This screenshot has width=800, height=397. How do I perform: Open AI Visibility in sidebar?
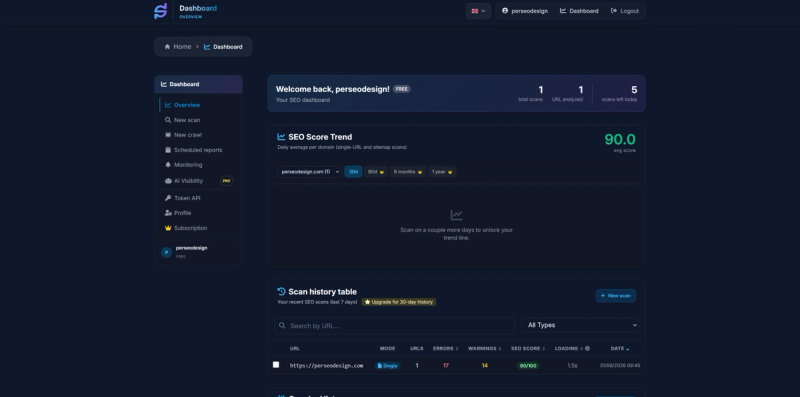point(184,181)
